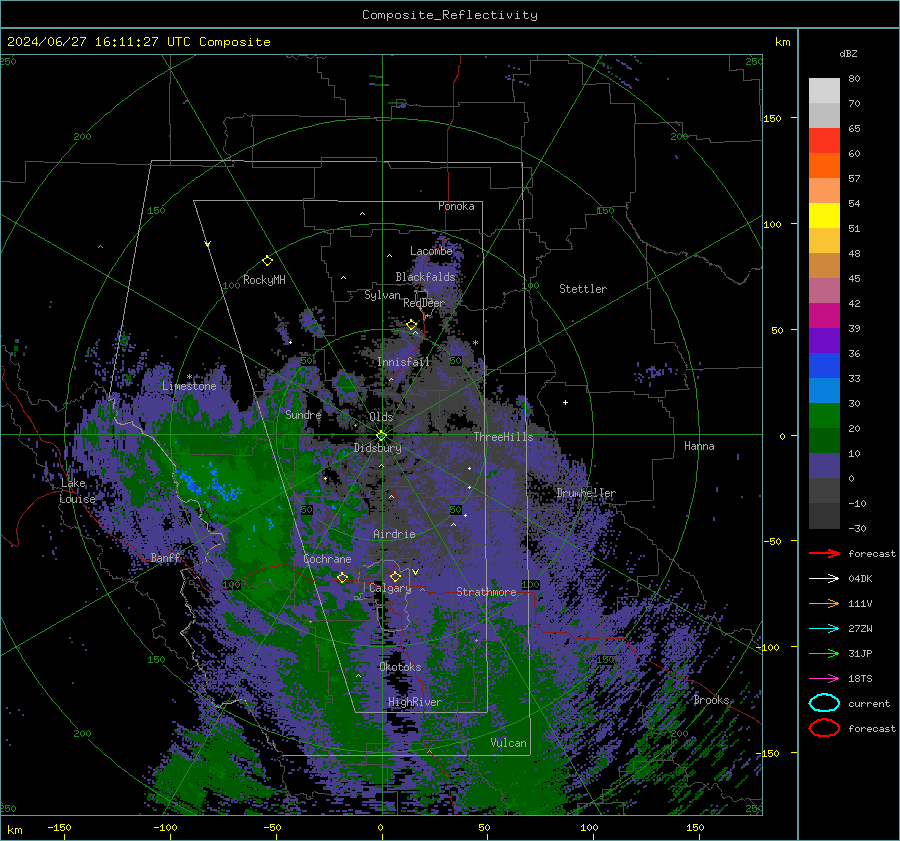Click the Lake Louise label
The height and width of the screenshot is (841, 900).
tap(77, 491)
